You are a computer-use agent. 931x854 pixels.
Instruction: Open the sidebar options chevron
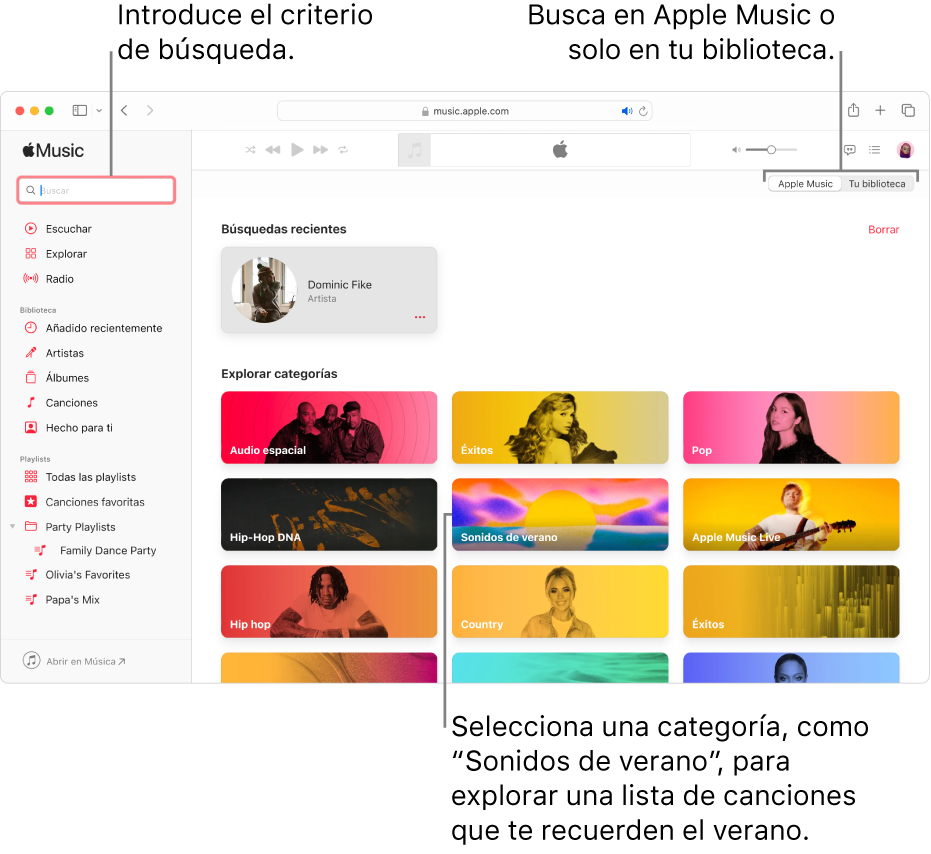tap(97, 110)
